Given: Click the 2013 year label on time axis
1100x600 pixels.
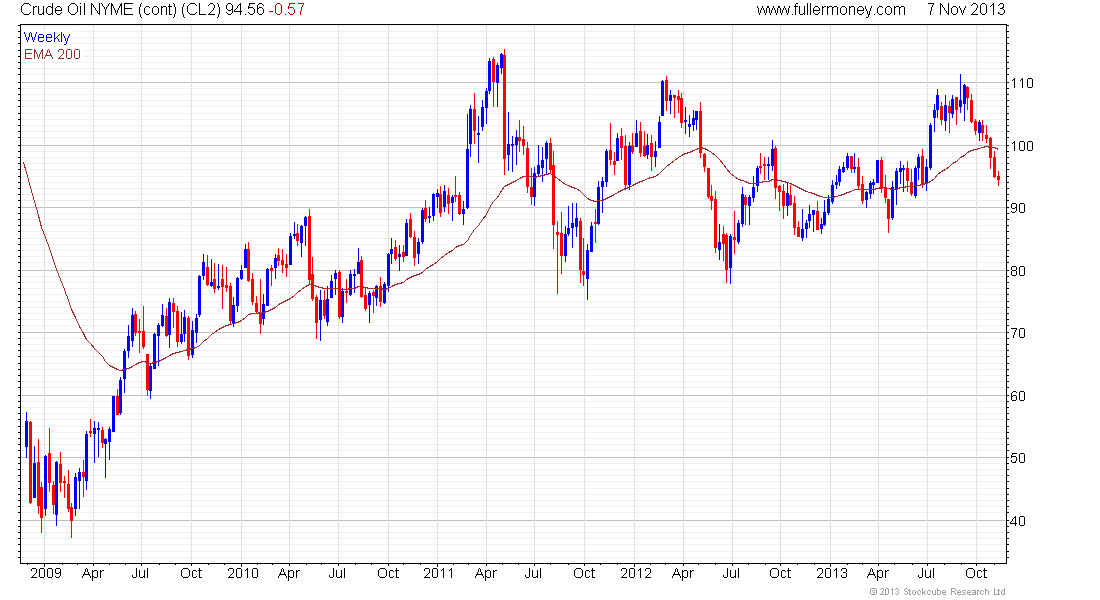Looking at the screenshot, I should coord(832,573).
